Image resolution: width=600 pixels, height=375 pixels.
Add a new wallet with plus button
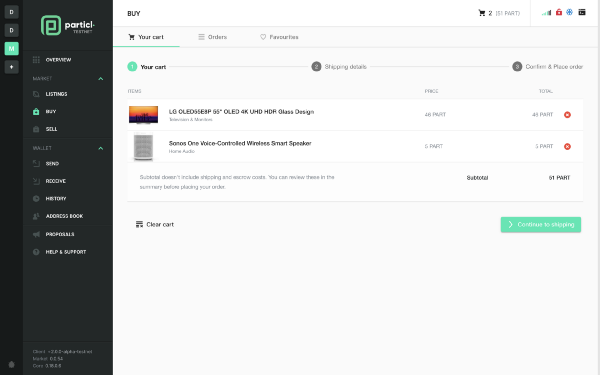coord(11,67)
